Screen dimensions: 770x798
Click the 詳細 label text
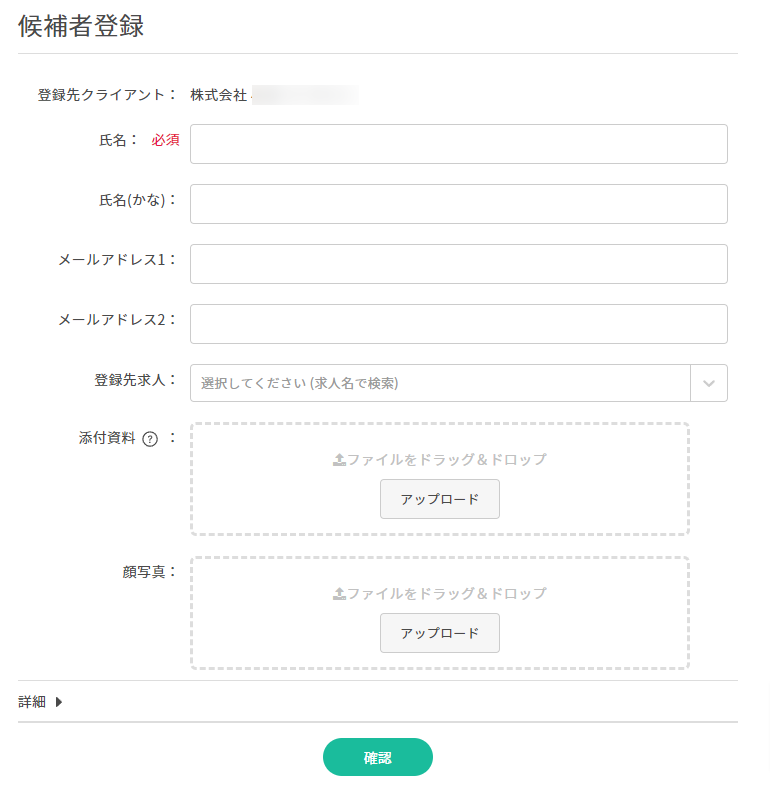32,702
